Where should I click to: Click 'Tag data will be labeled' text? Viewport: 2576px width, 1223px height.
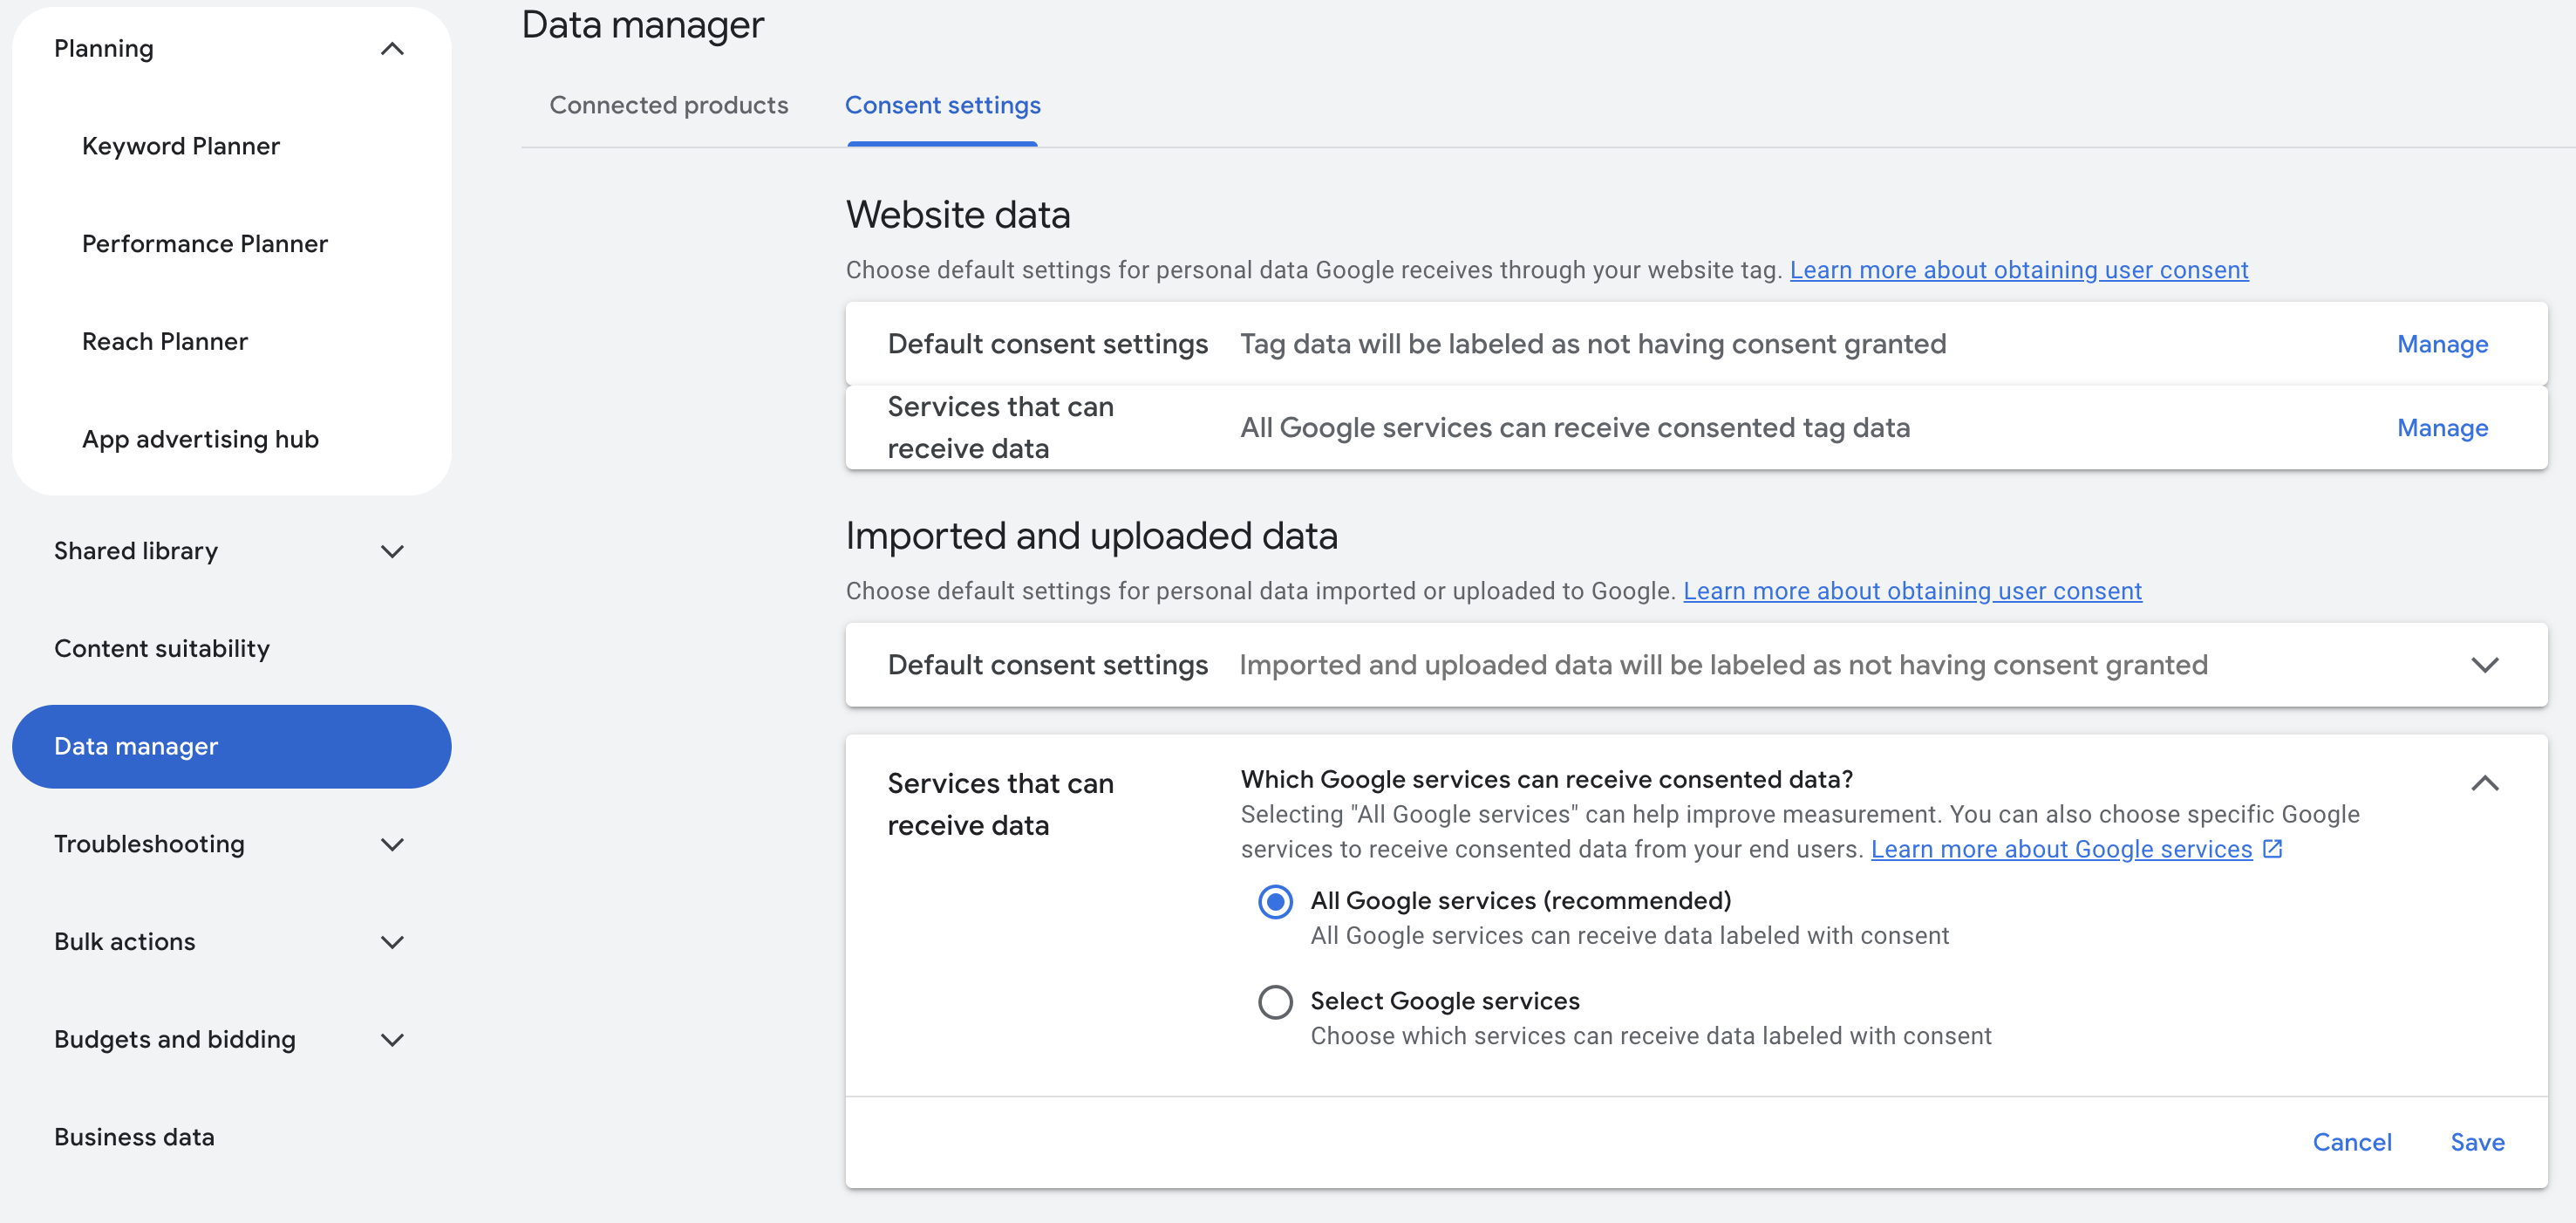point(1593,344)
